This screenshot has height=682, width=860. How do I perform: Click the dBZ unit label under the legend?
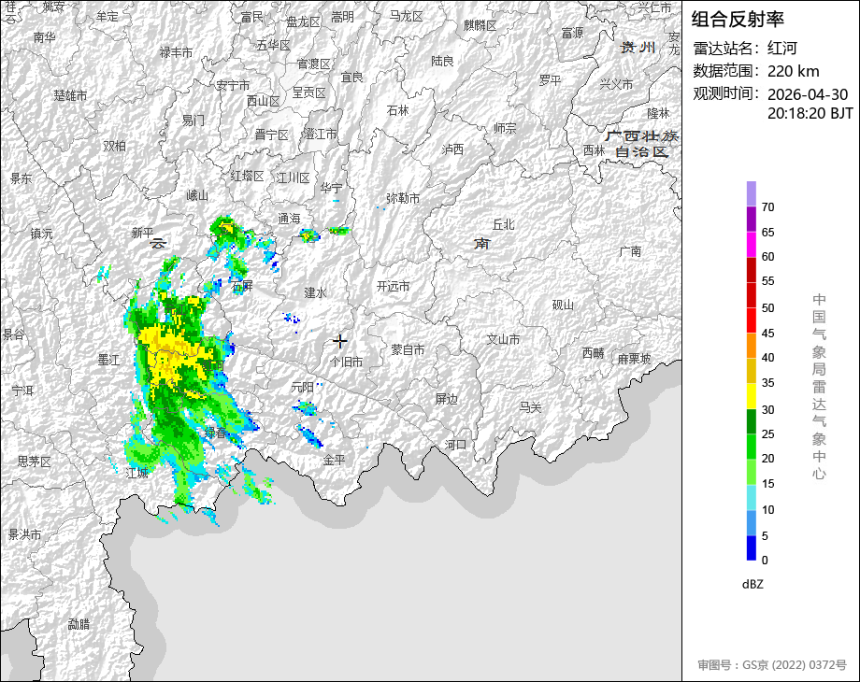coord(752,584)
